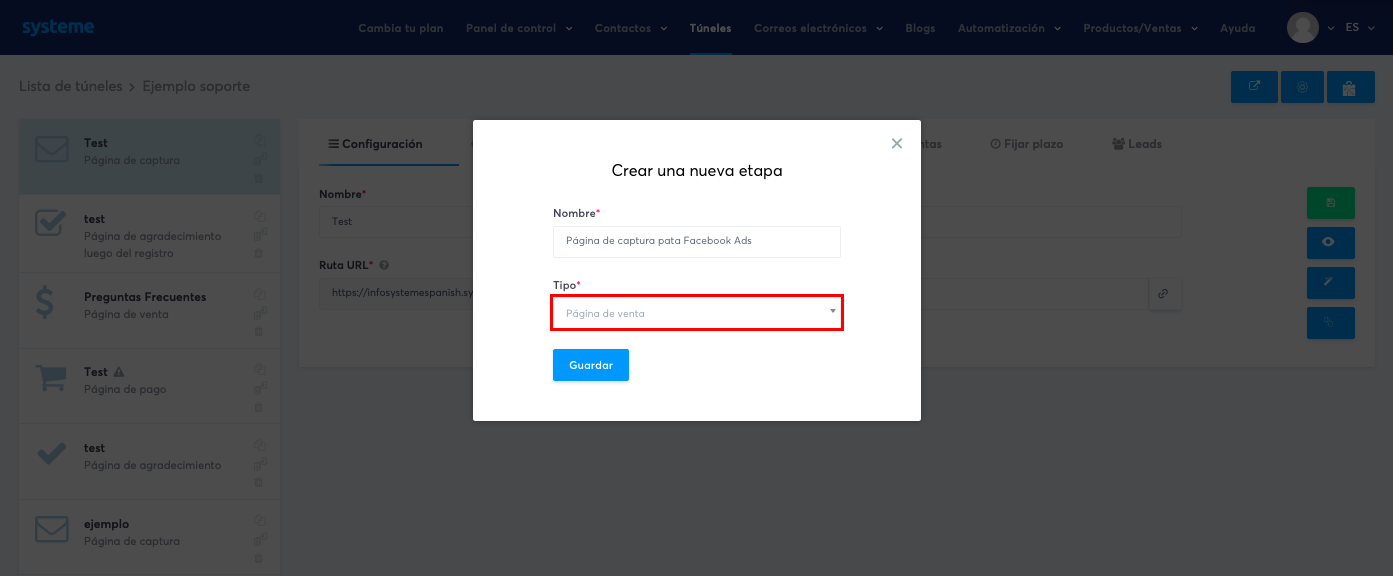This screenshot has width=1393, height=576.
Task: Open the Correos electrónicos menu
Action: tap(811, 28)
